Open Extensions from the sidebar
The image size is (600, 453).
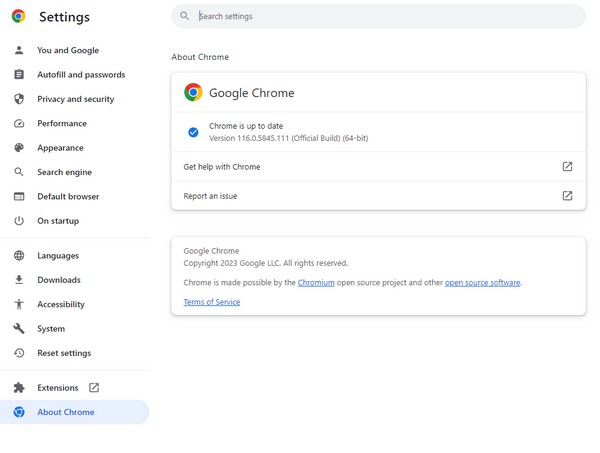pyautogui.click(x=58, y=388)
